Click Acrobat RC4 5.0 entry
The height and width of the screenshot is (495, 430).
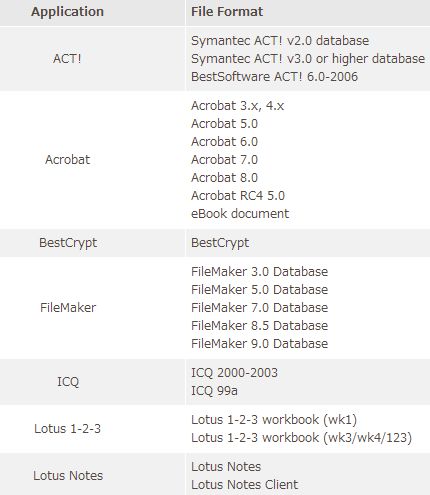(x=238, y=196)
